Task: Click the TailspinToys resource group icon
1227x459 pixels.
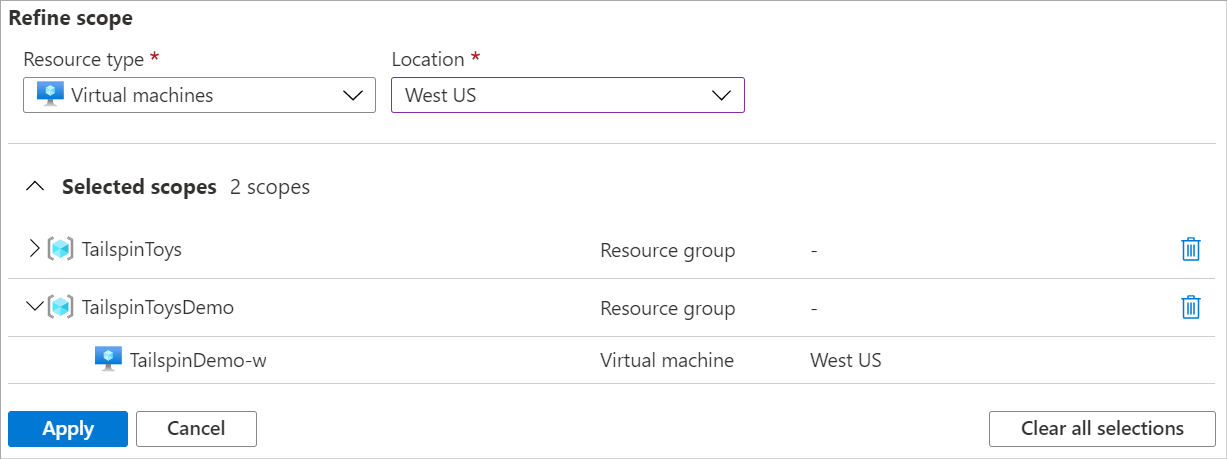Action: coord(61,250)
